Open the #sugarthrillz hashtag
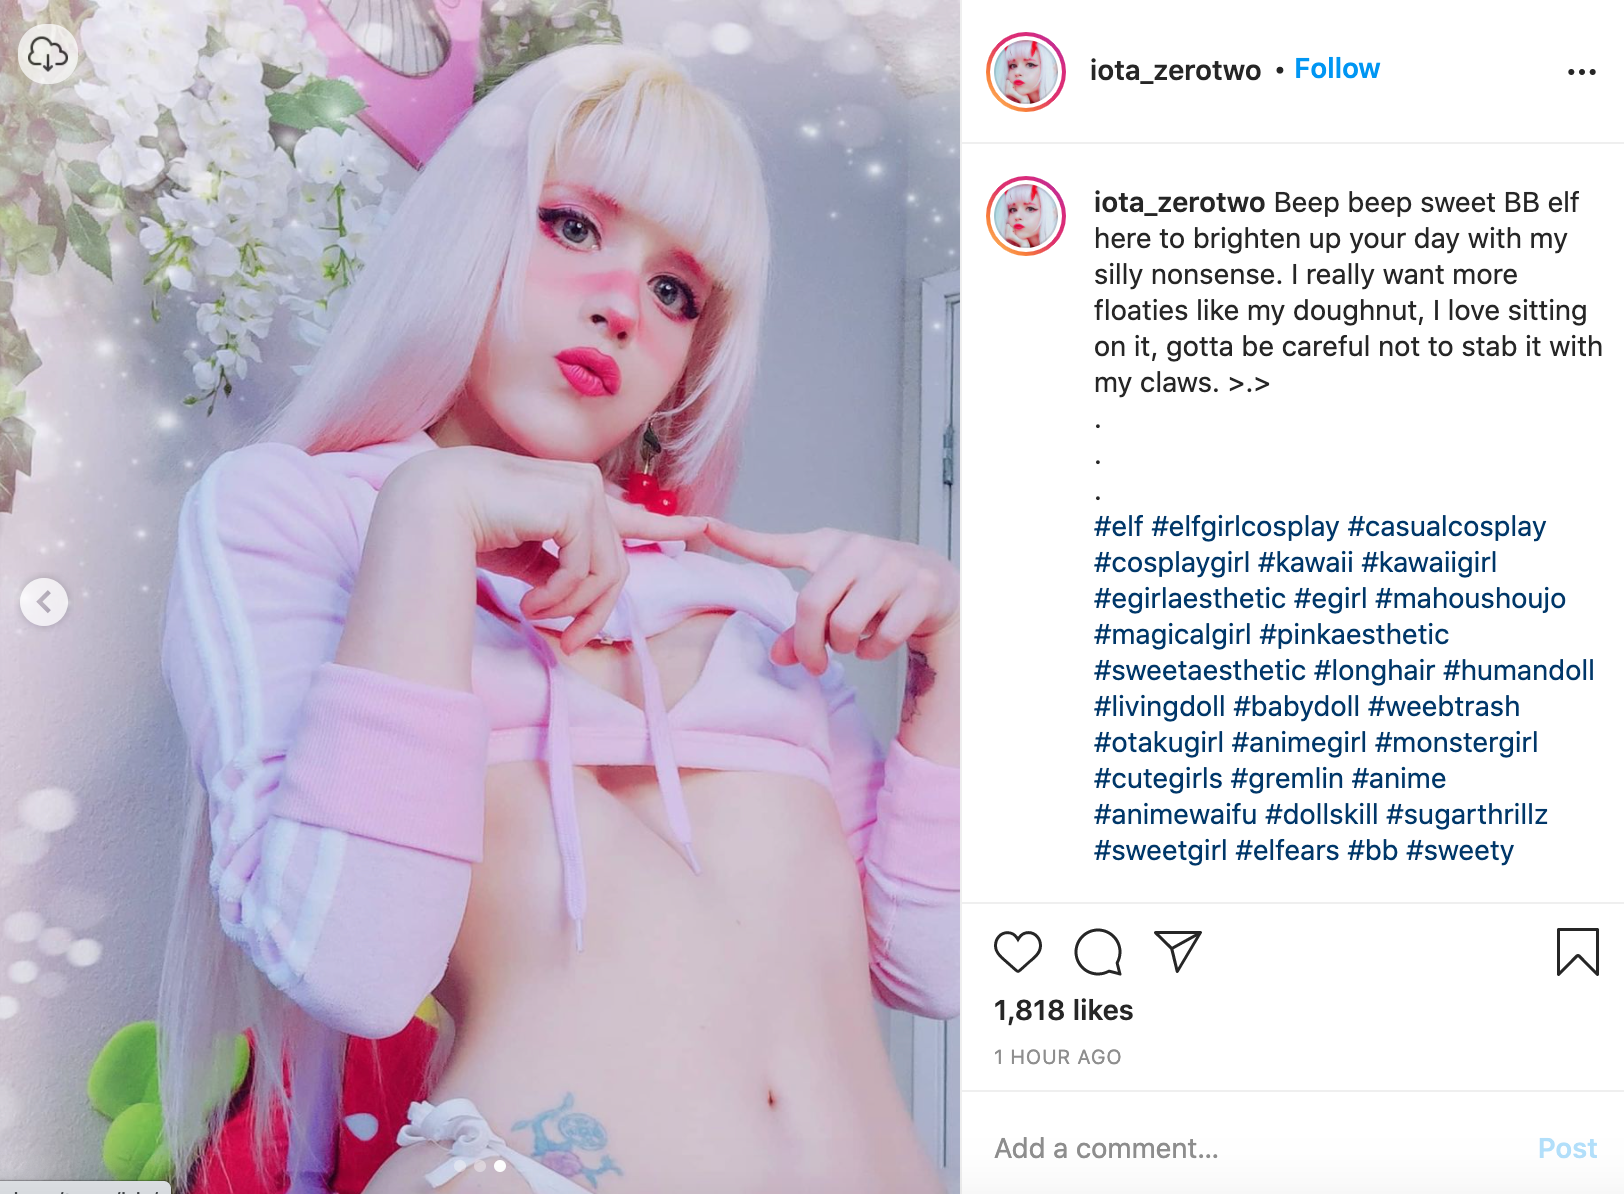Image resolution: width=1624 pixels, height=1194 pixels. pos(1467,815)
